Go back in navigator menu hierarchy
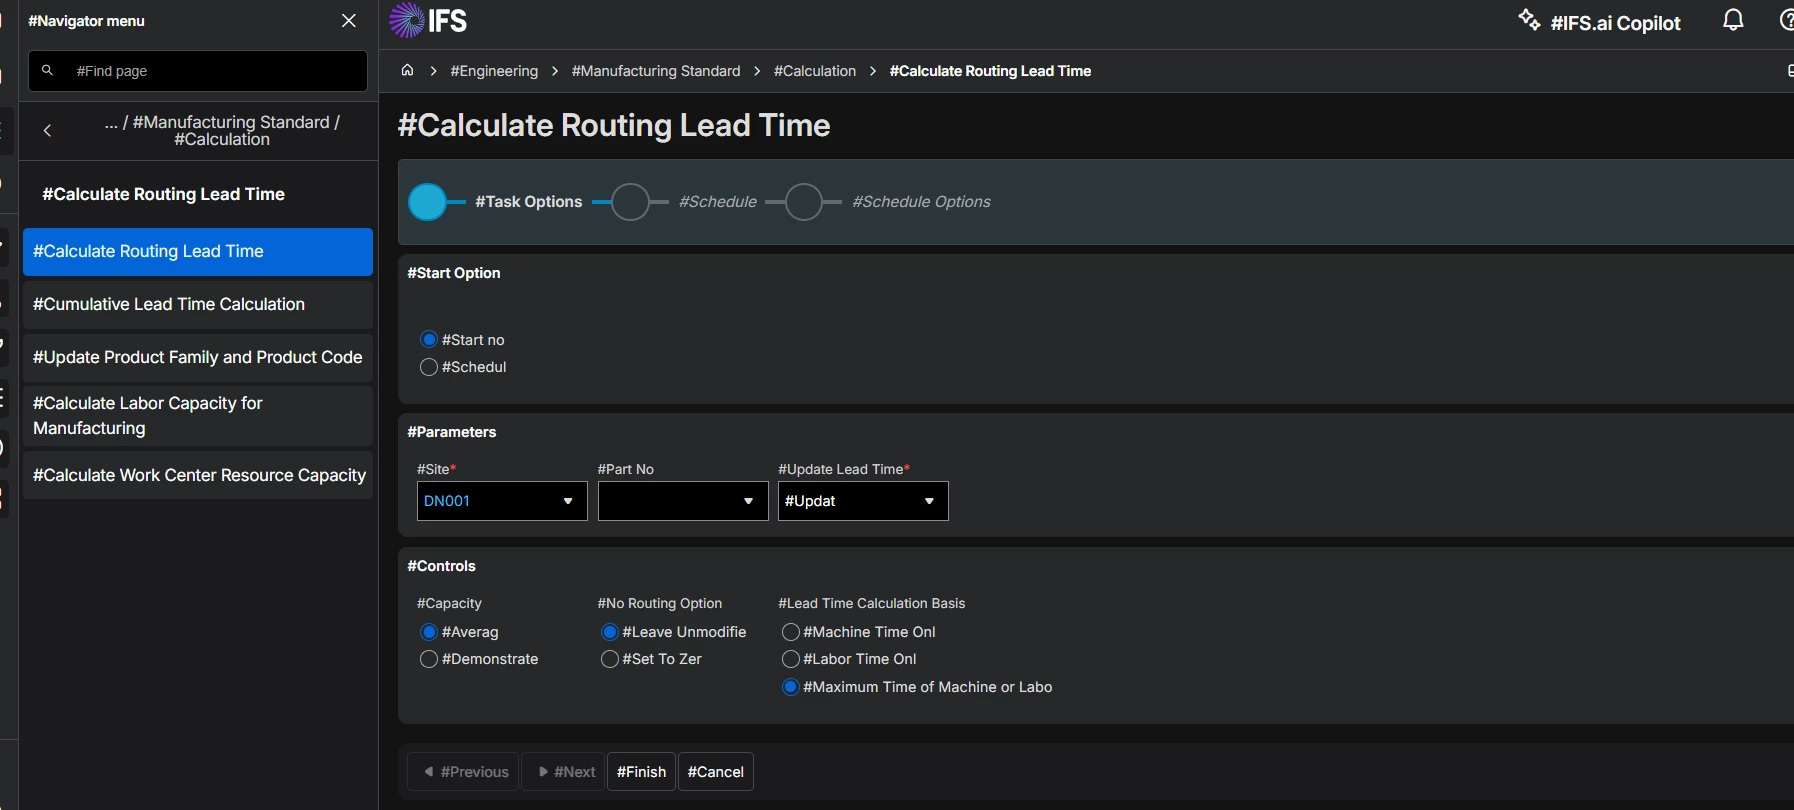The width and height of the screenshot is (1794, 810). (47, 131)
